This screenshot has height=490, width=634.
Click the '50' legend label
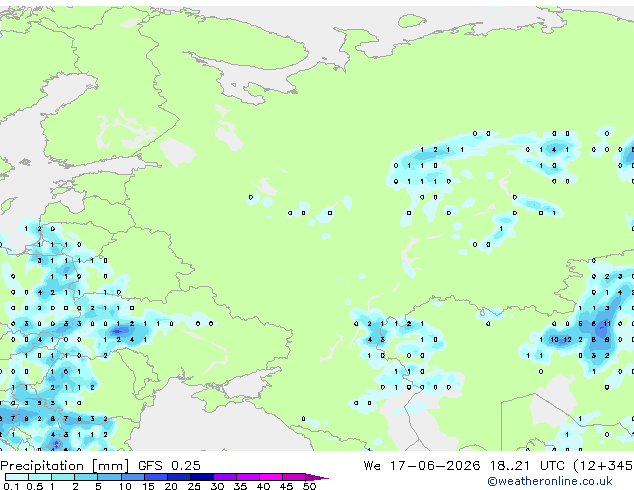pos(309,486)
